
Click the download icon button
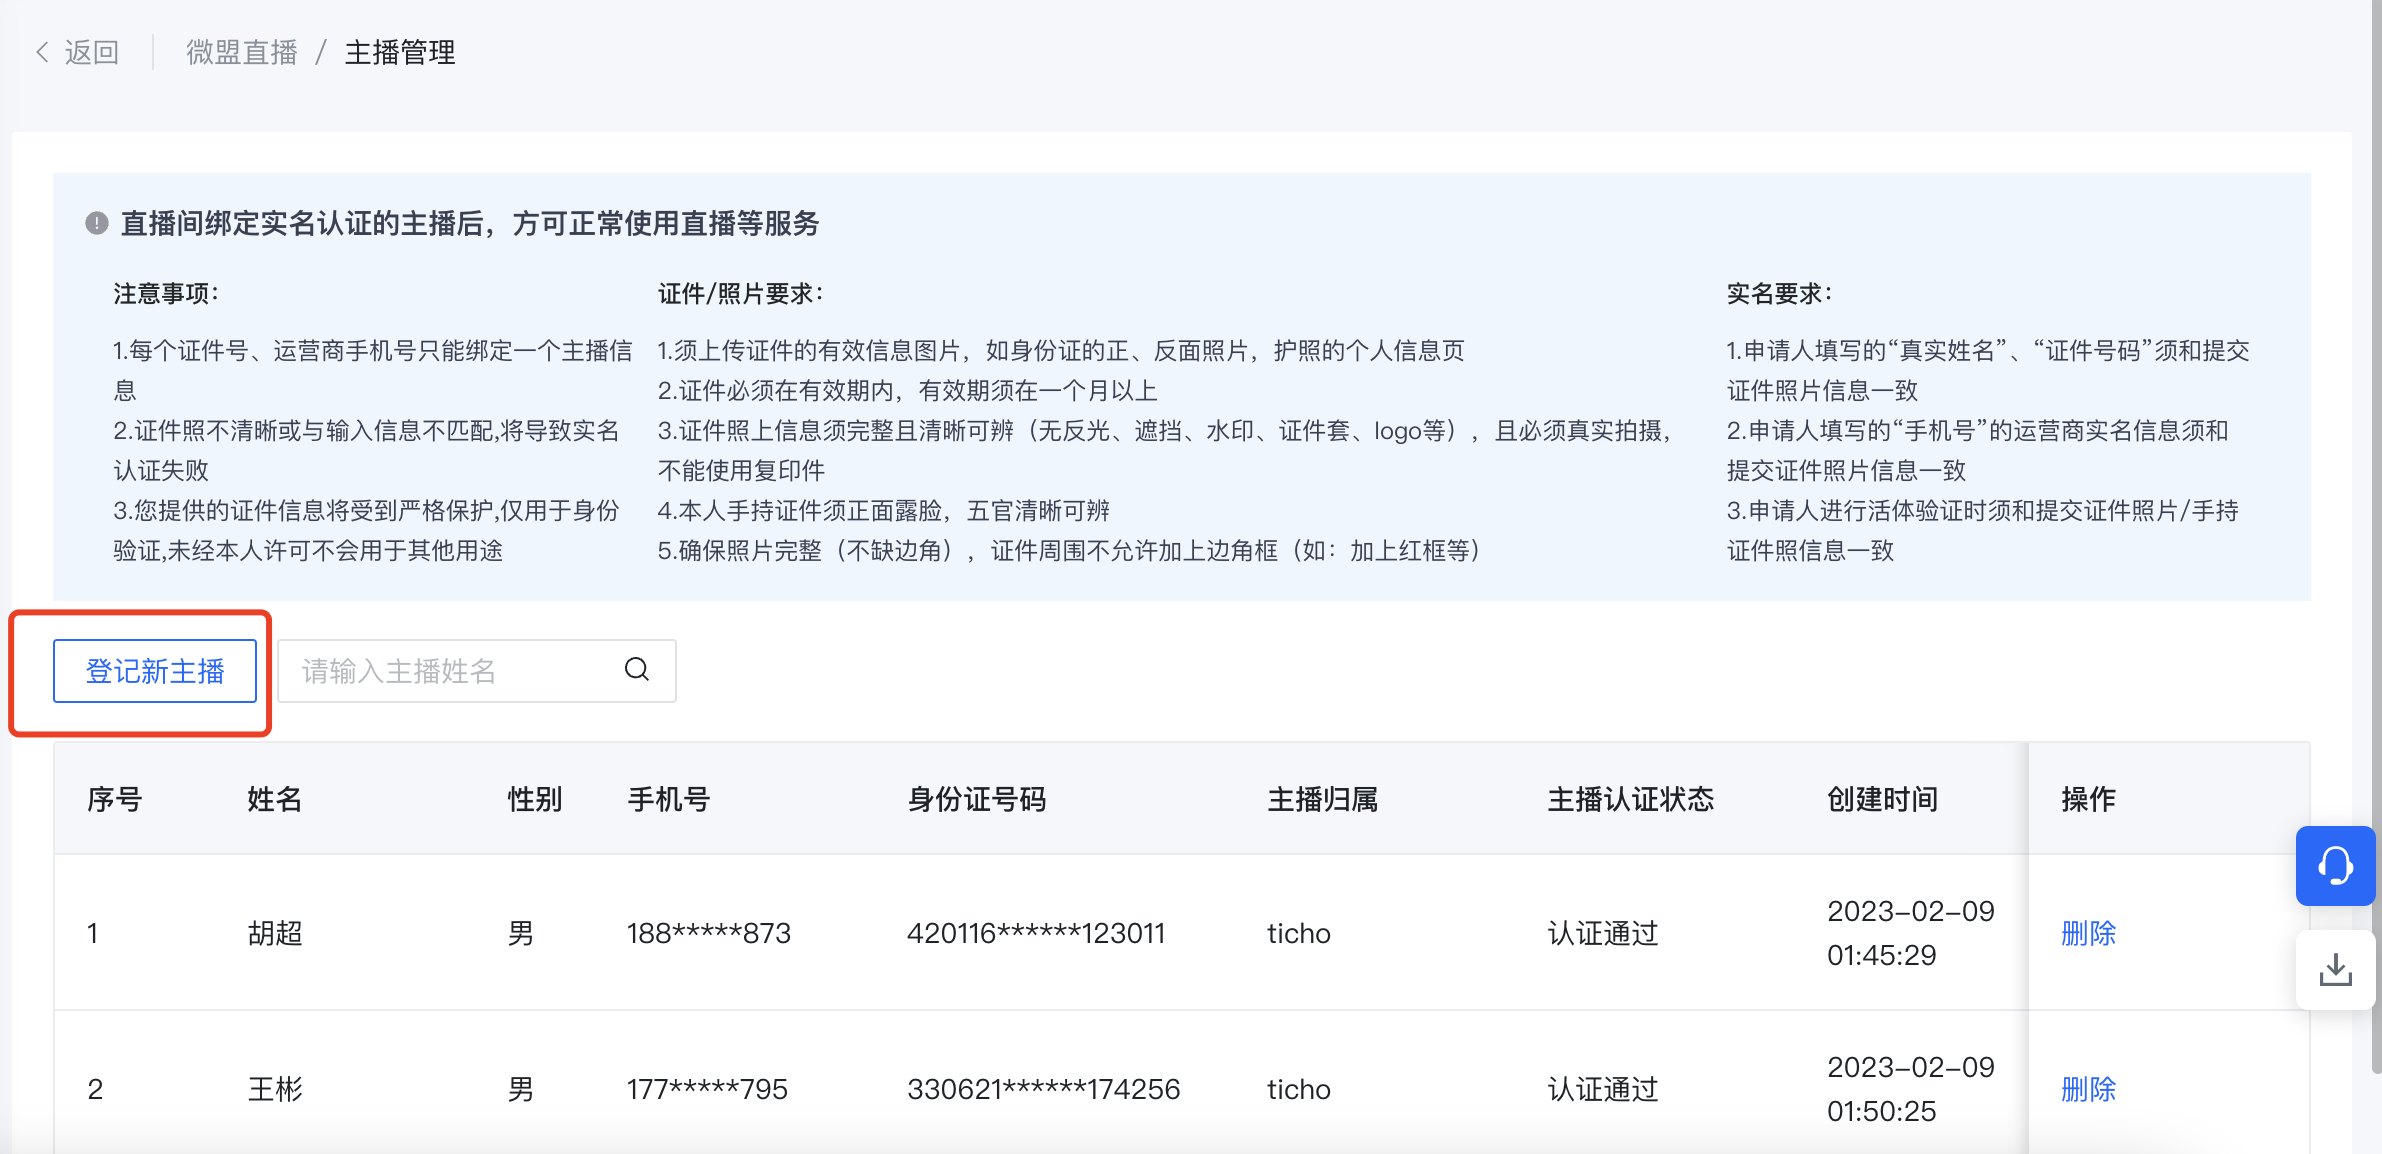2335,969
